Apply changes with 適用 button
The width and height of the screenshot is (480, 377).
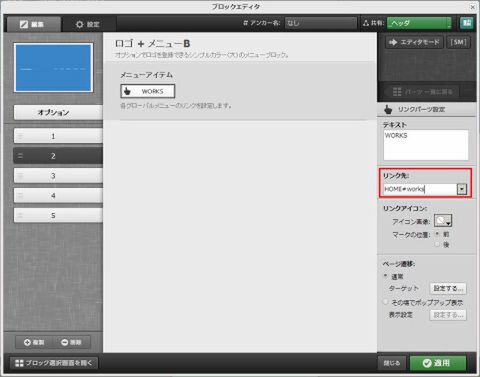[x=438, y=363]
